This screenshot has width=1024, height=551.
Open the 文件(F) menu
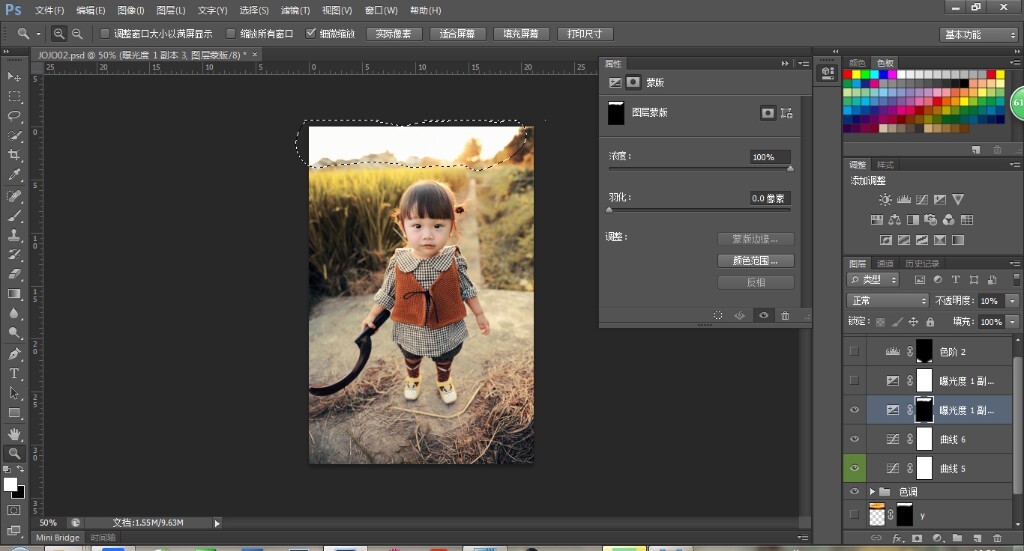(50, 10)
